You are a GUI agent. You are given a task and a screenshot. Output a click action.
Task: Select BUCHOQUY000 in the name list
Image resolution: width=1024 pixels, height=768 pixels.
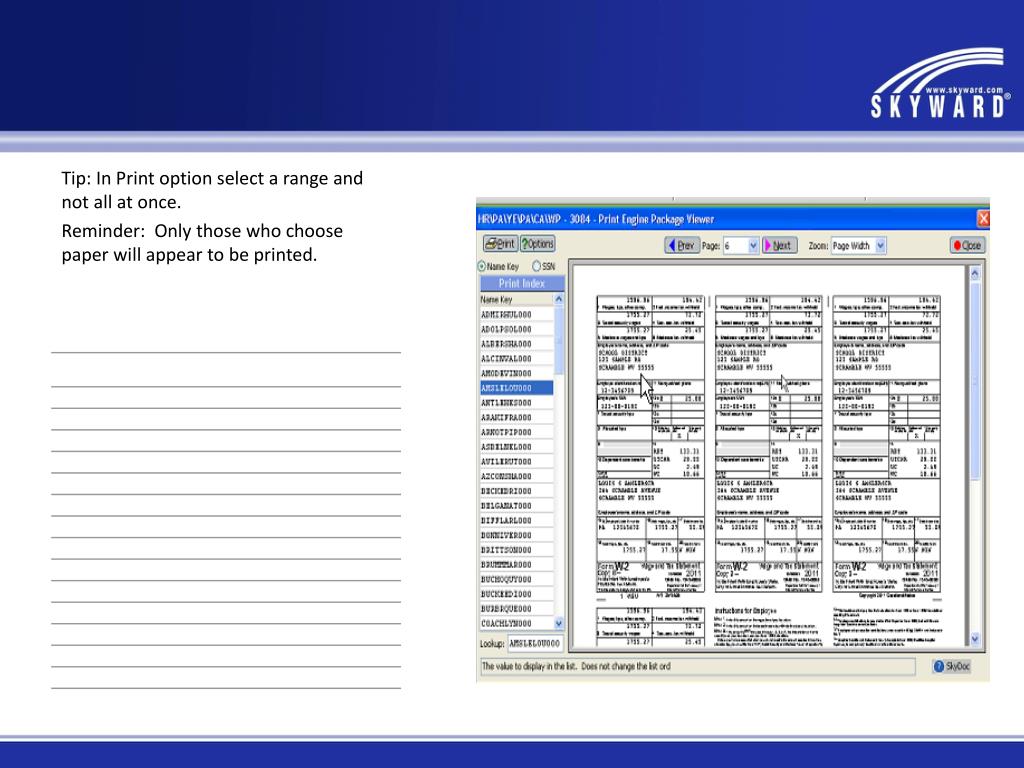(x=517, y=579)
